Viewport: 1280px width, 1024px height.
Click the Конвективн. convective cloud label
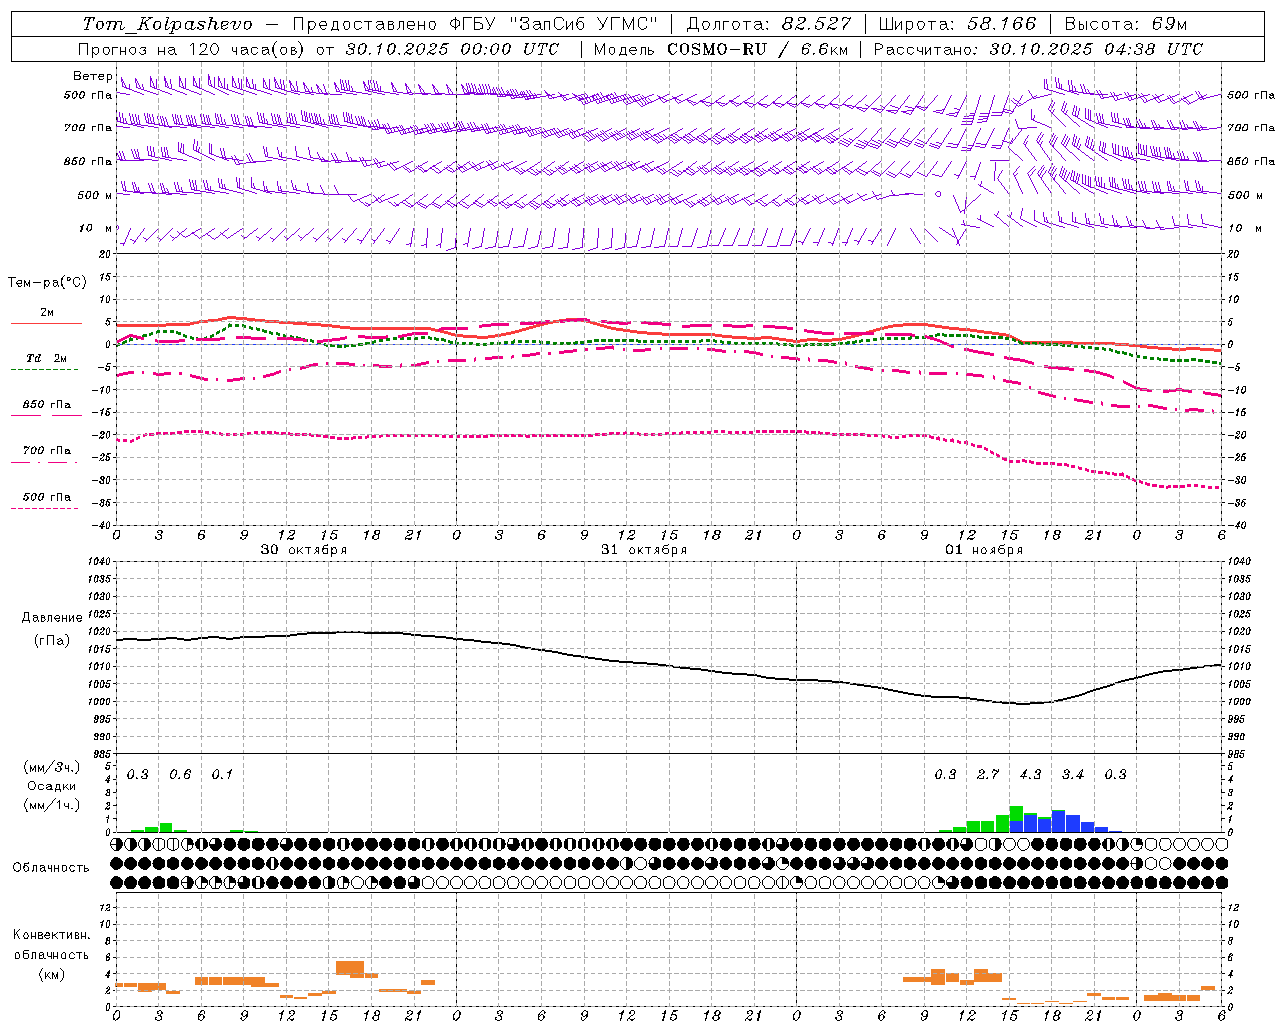click(52, 935)
